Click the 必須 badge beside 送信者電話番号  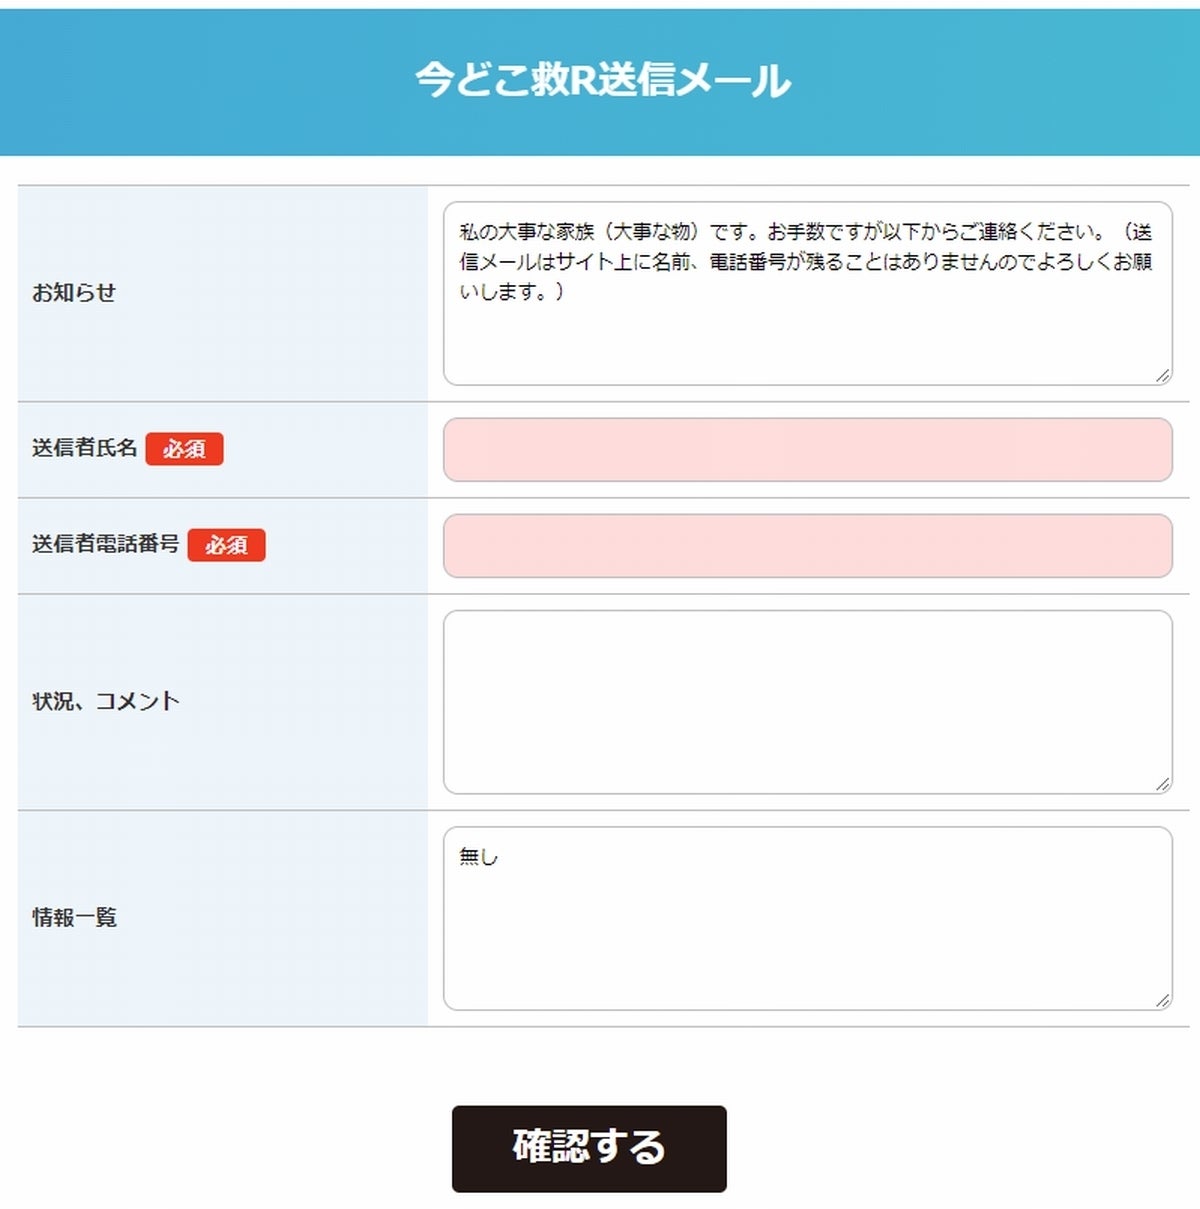tap(226, 545)
